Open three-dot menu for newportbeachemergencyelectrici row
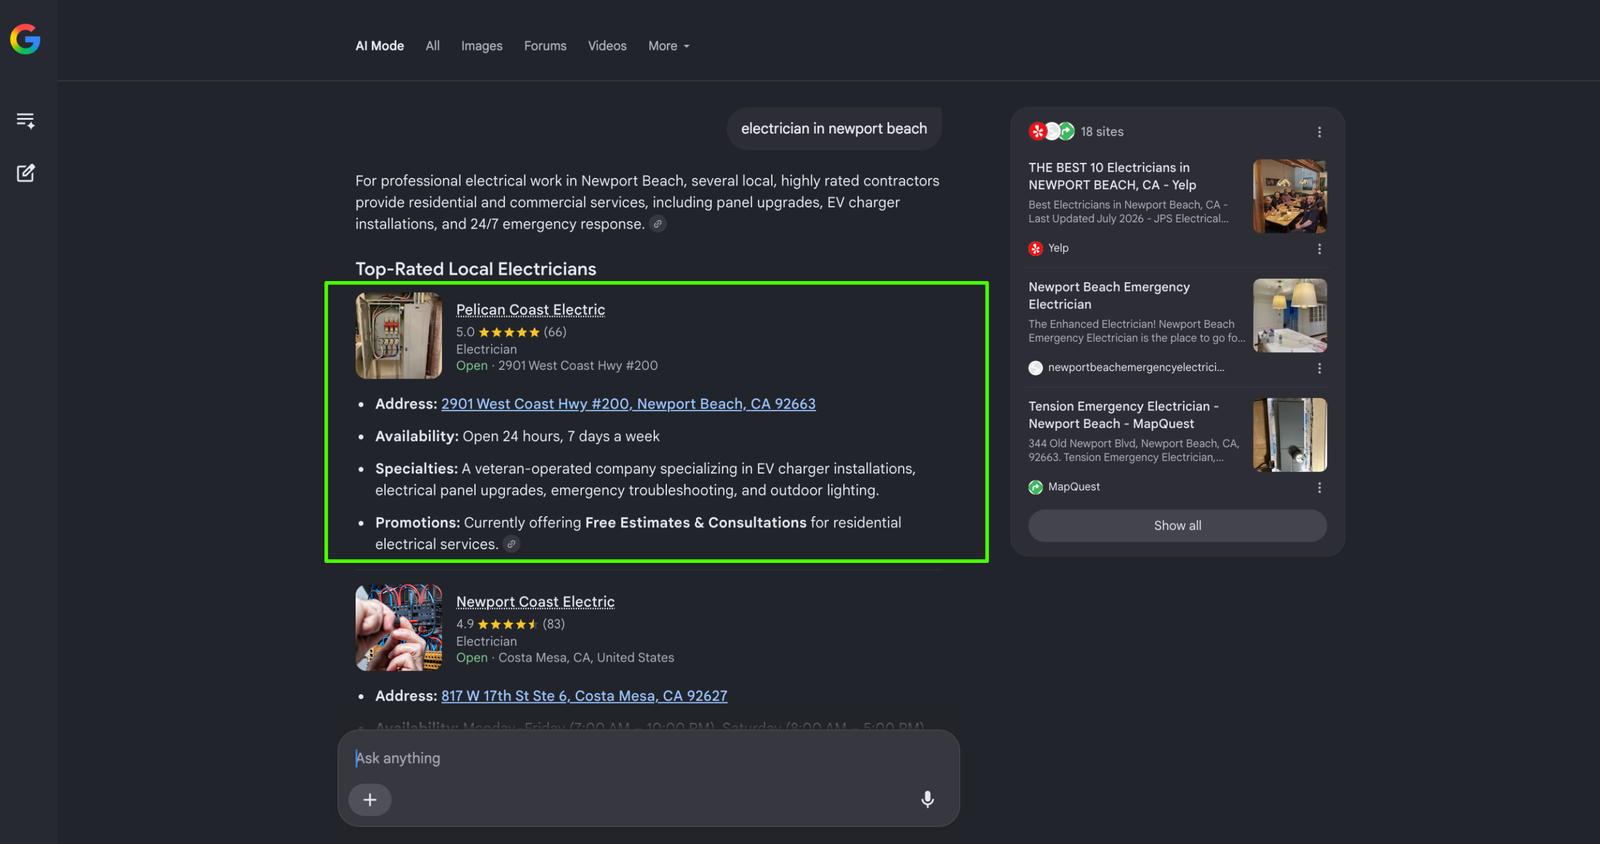 (x=1319, y=368)
